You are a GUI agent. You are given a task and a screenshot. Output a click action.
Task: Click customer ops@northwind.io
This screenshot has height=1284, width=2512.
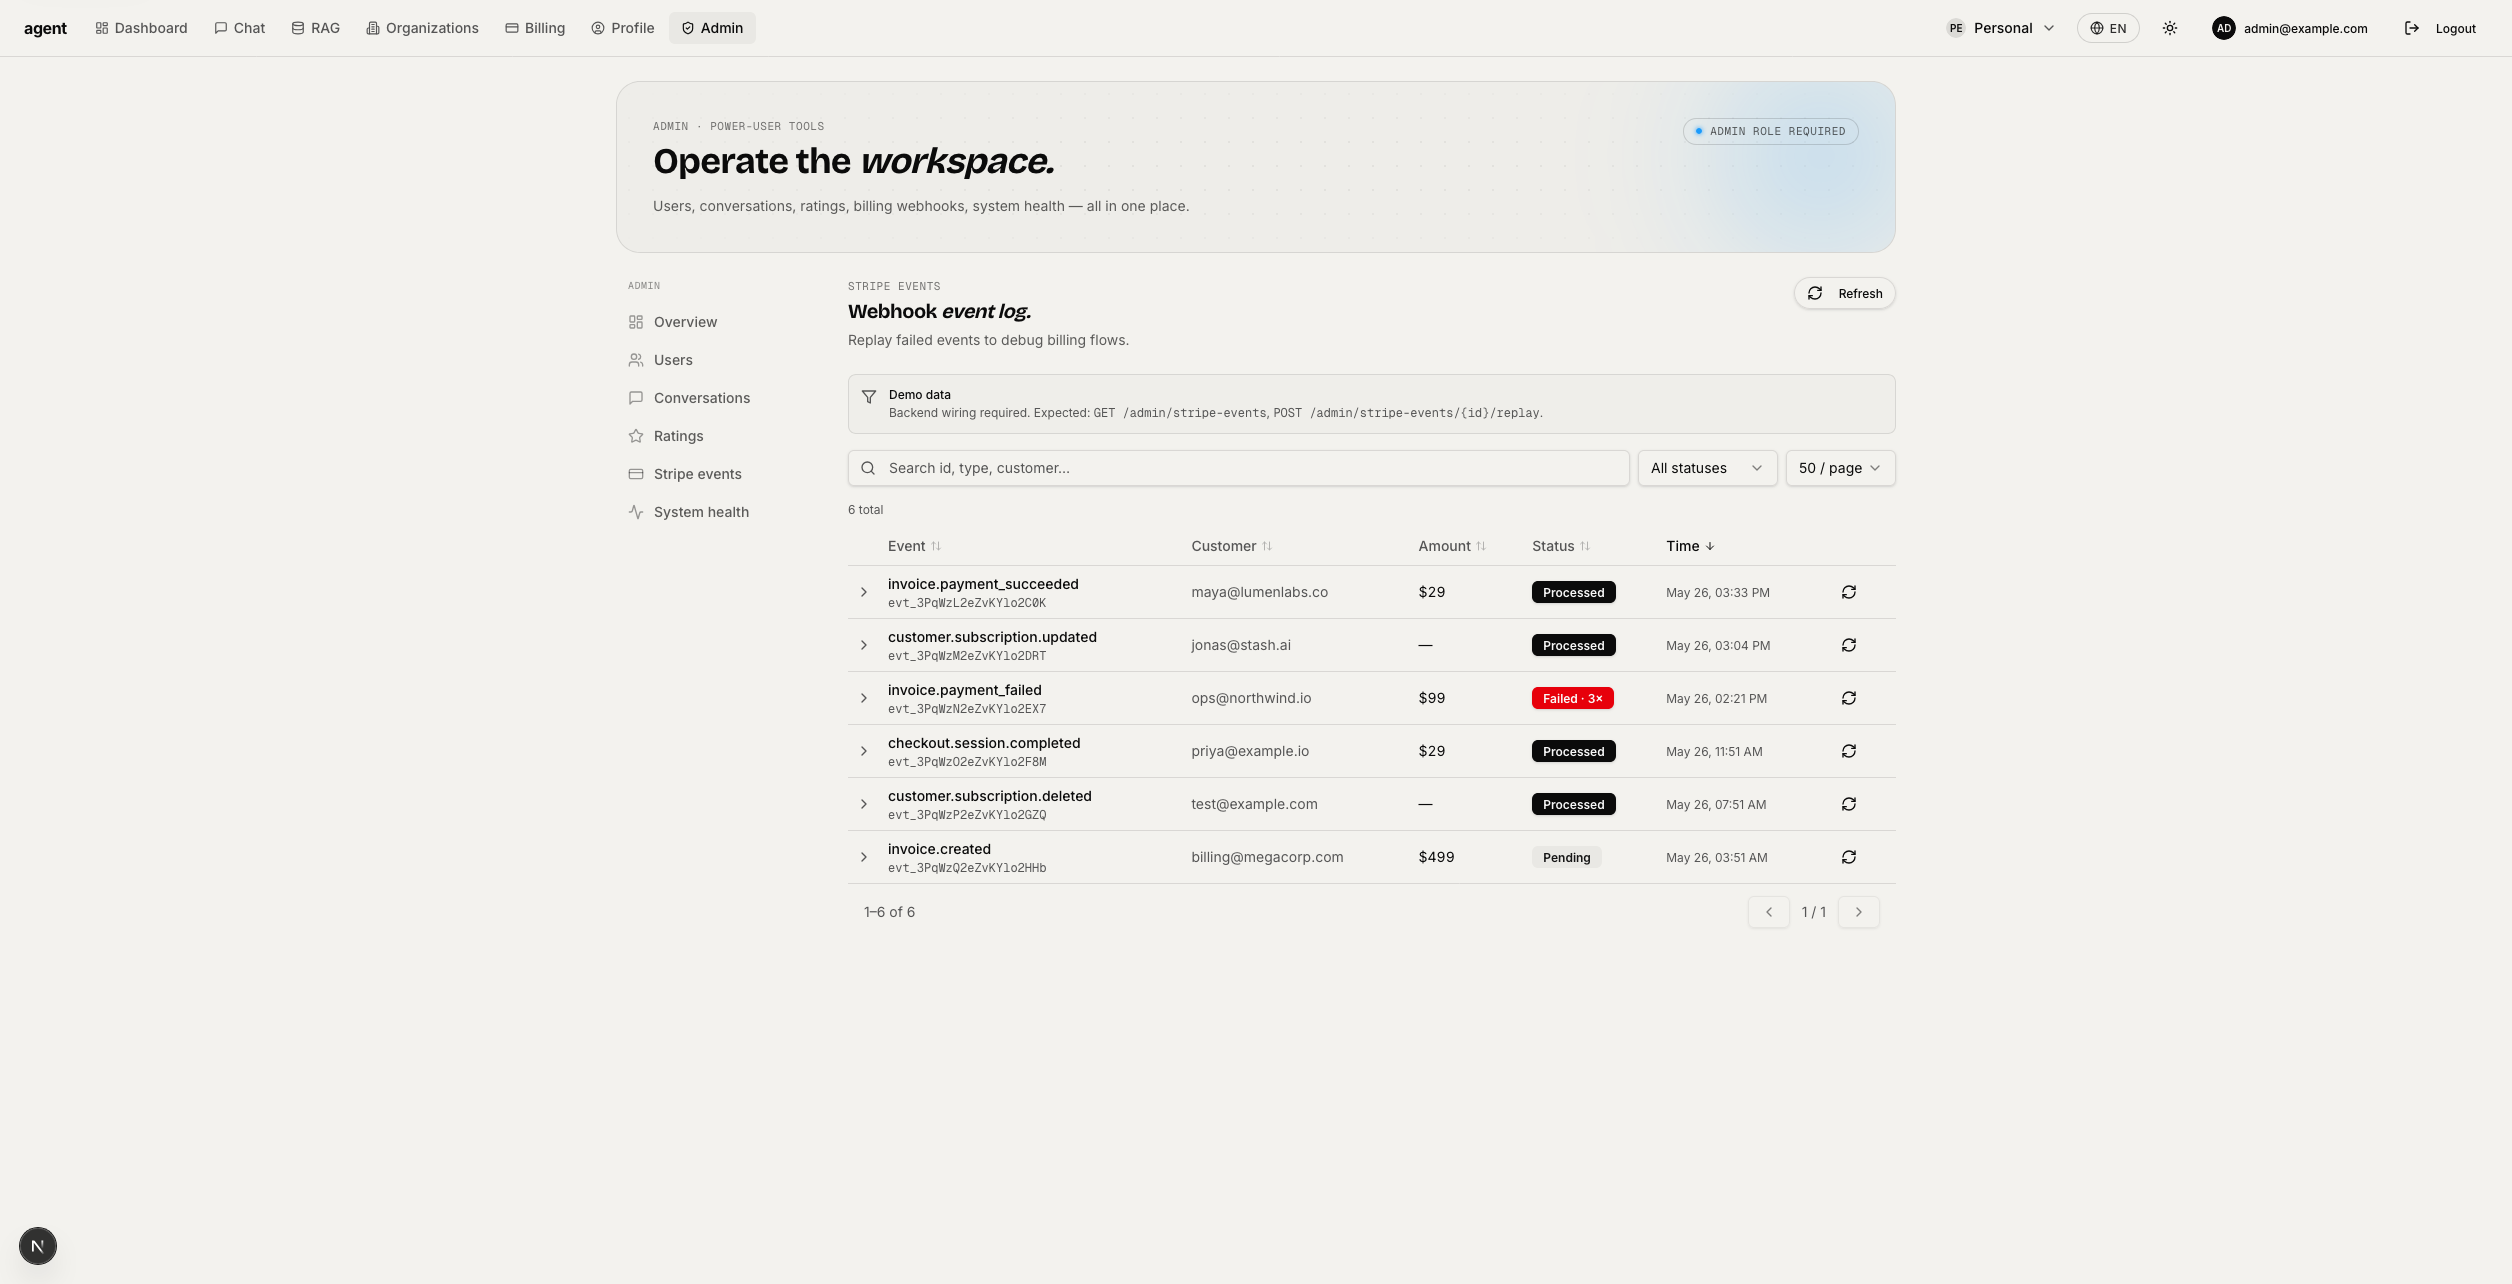click(x=1251, y=698)
